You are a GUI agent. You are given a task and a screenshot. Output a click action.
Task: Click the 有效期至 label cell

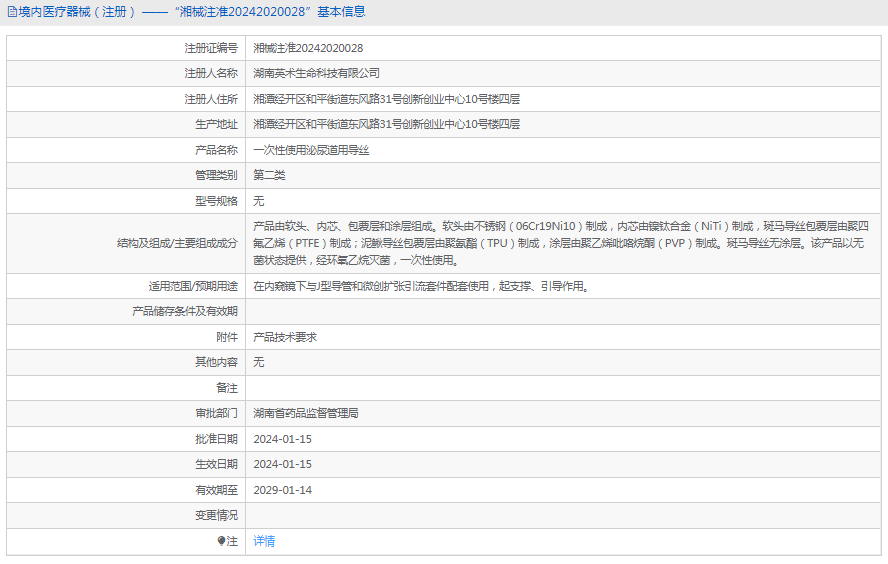coord(126,490)
